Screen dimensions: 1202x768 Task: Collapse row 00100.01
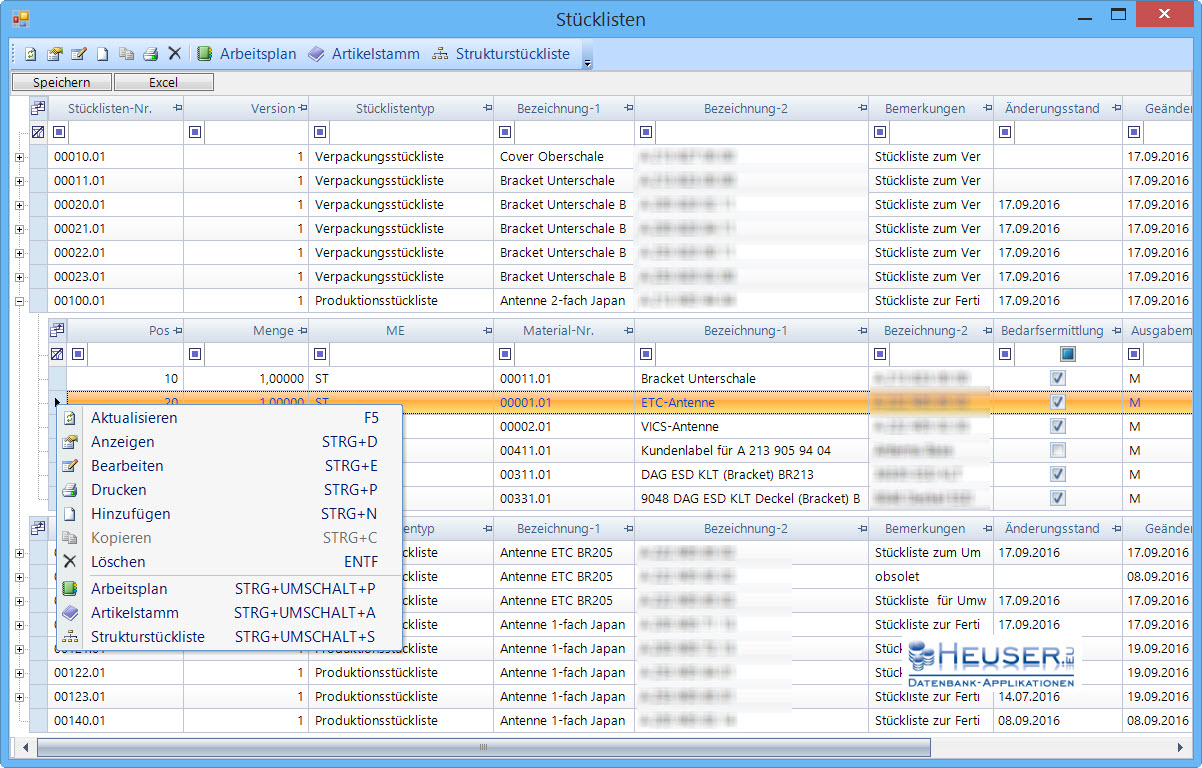click(19, 301)
